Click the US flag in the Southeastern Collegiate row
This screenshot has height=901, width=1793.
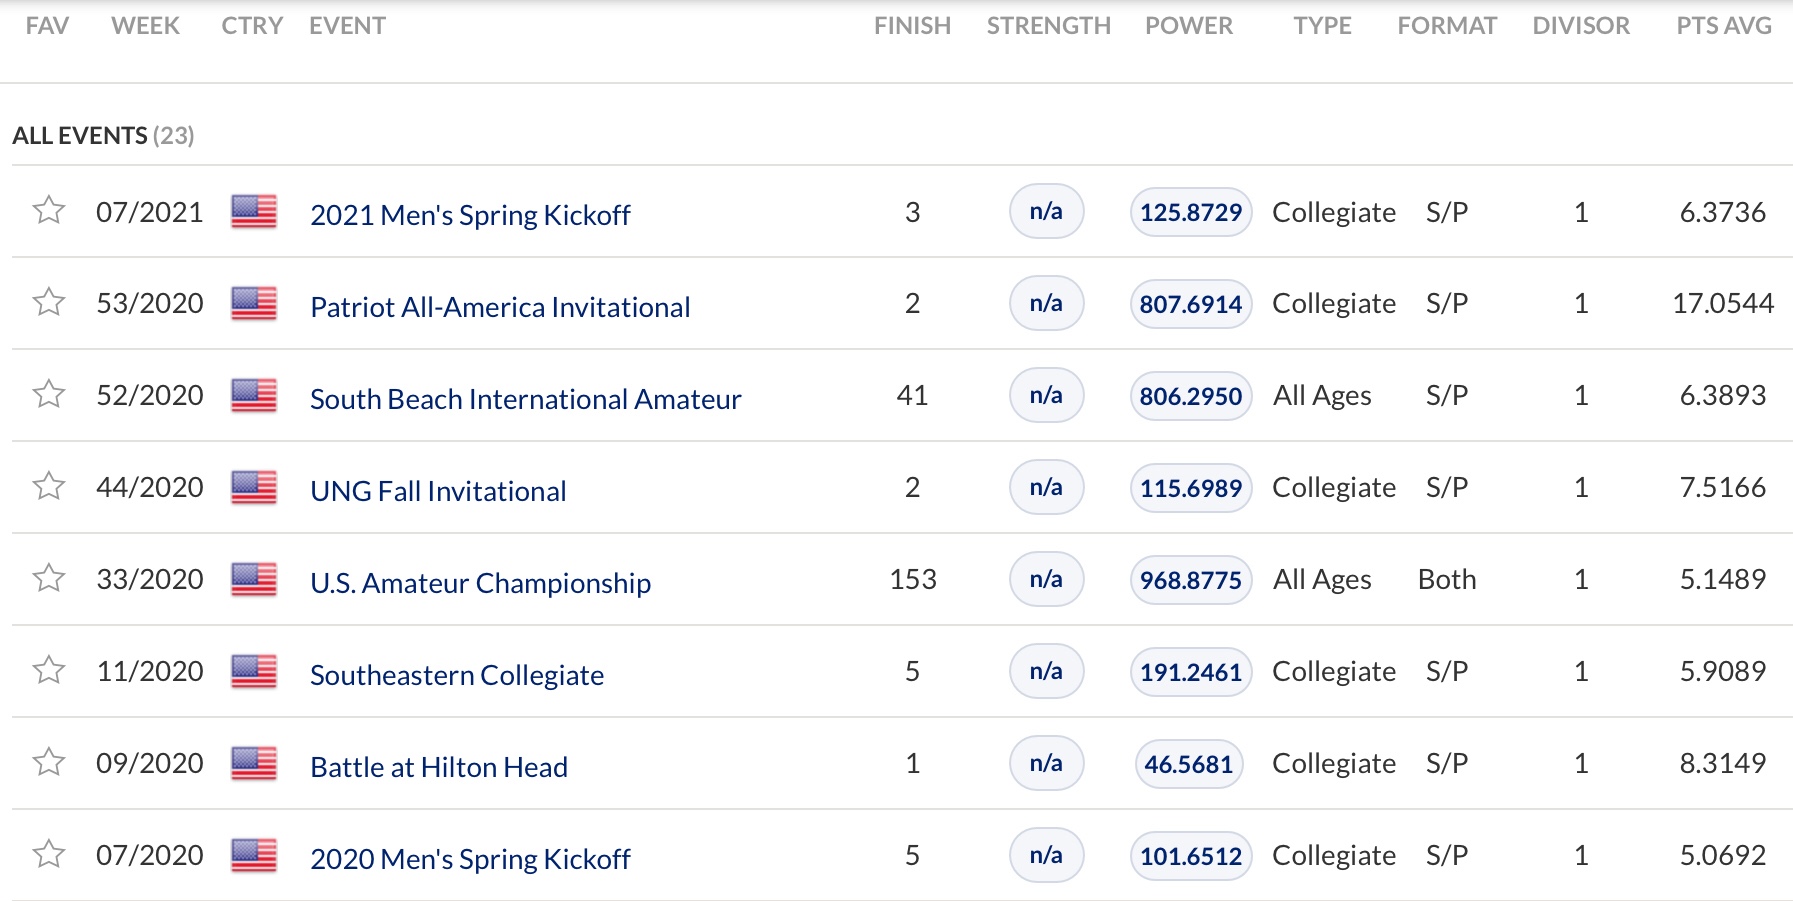pos(254,671)
